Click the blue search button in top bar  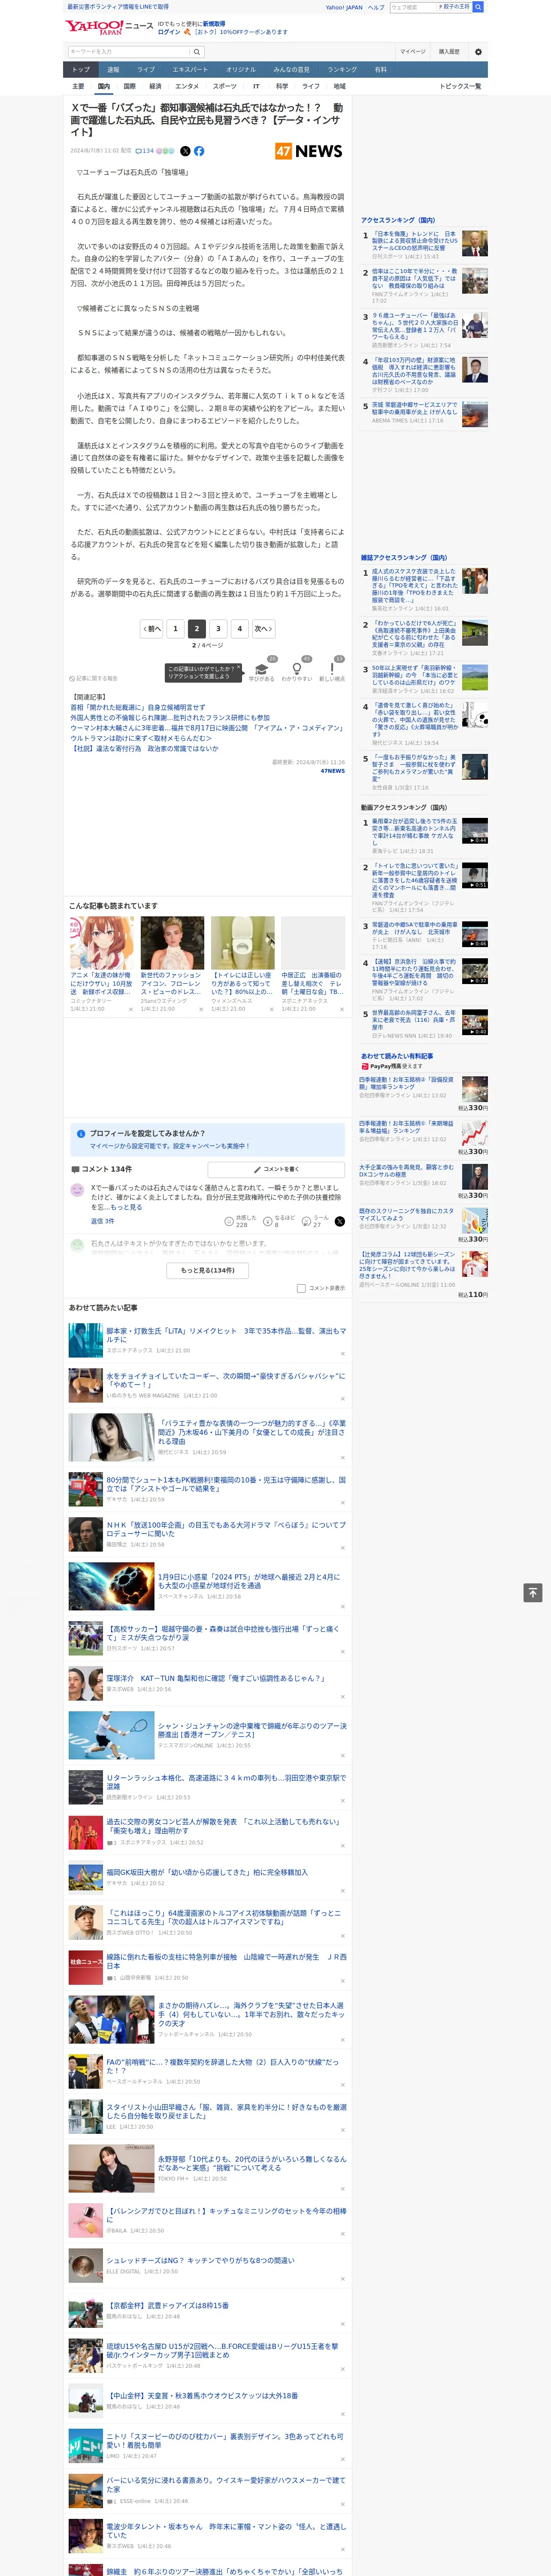pos(478,7)
